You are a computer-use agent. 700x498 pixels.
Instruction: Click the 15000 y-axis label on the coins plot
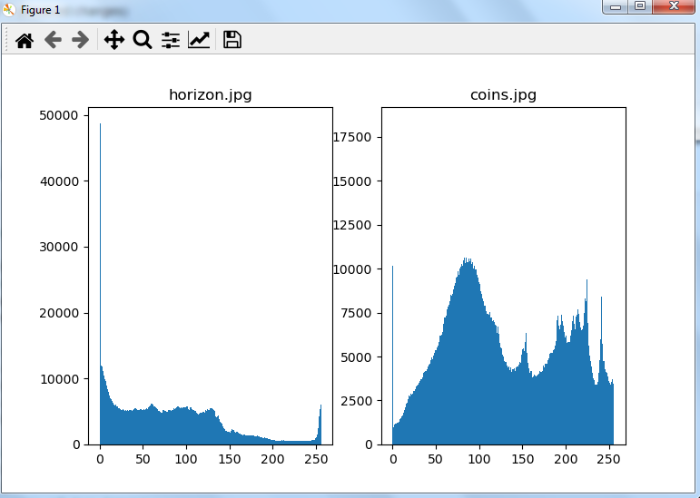click(352, 182)
